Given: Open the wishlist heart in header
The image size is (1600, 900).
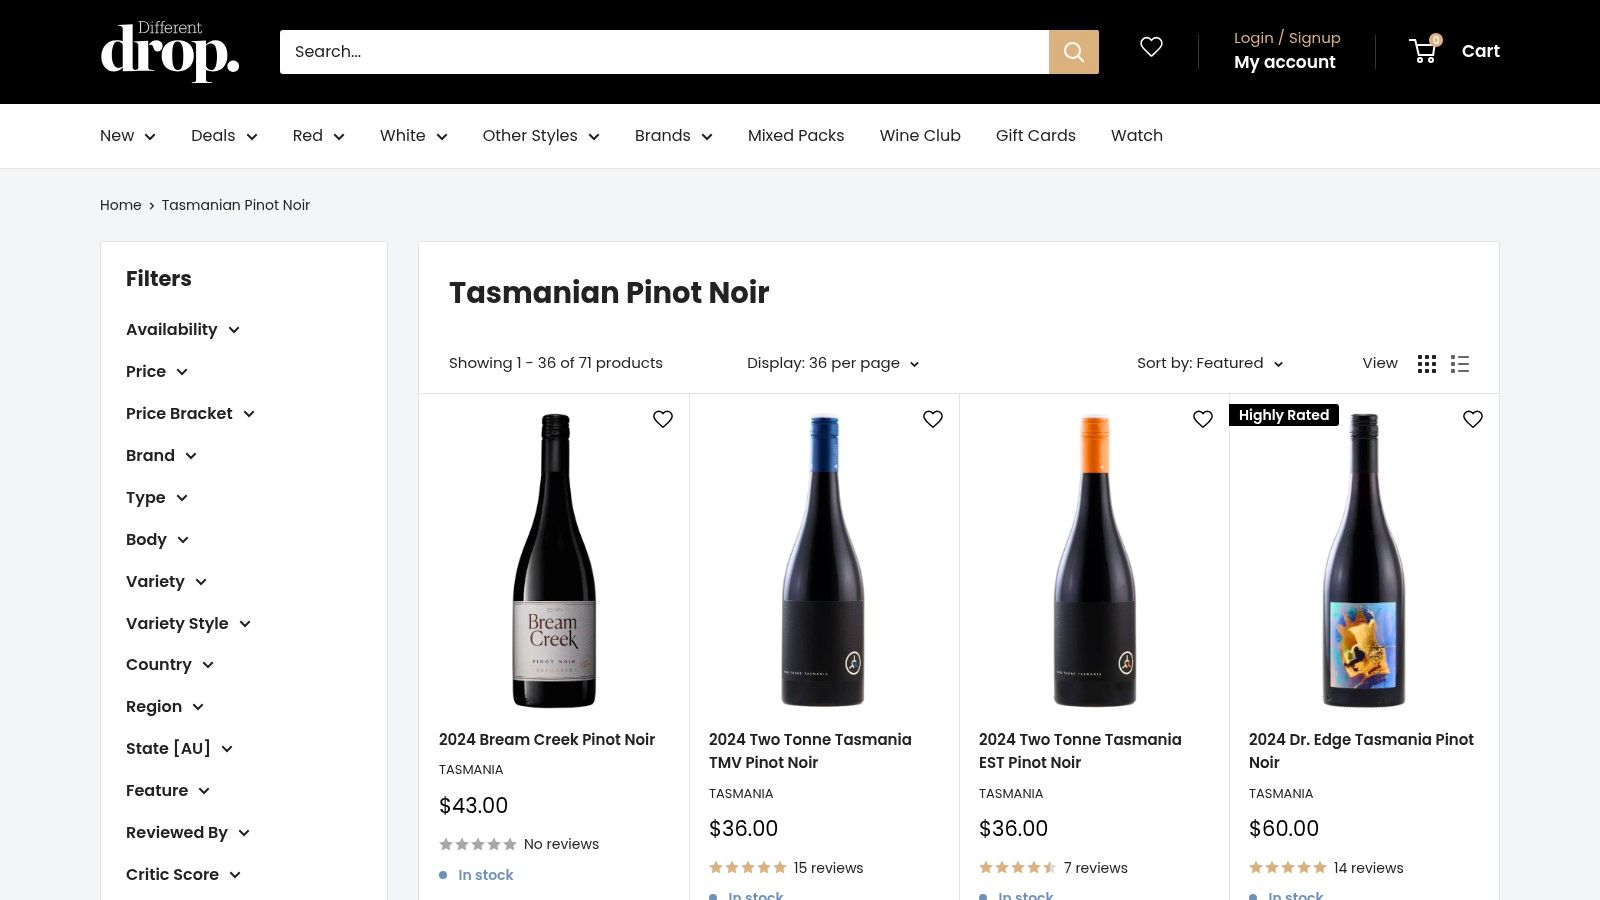Looking at the screenshot, I should 1151,47.
